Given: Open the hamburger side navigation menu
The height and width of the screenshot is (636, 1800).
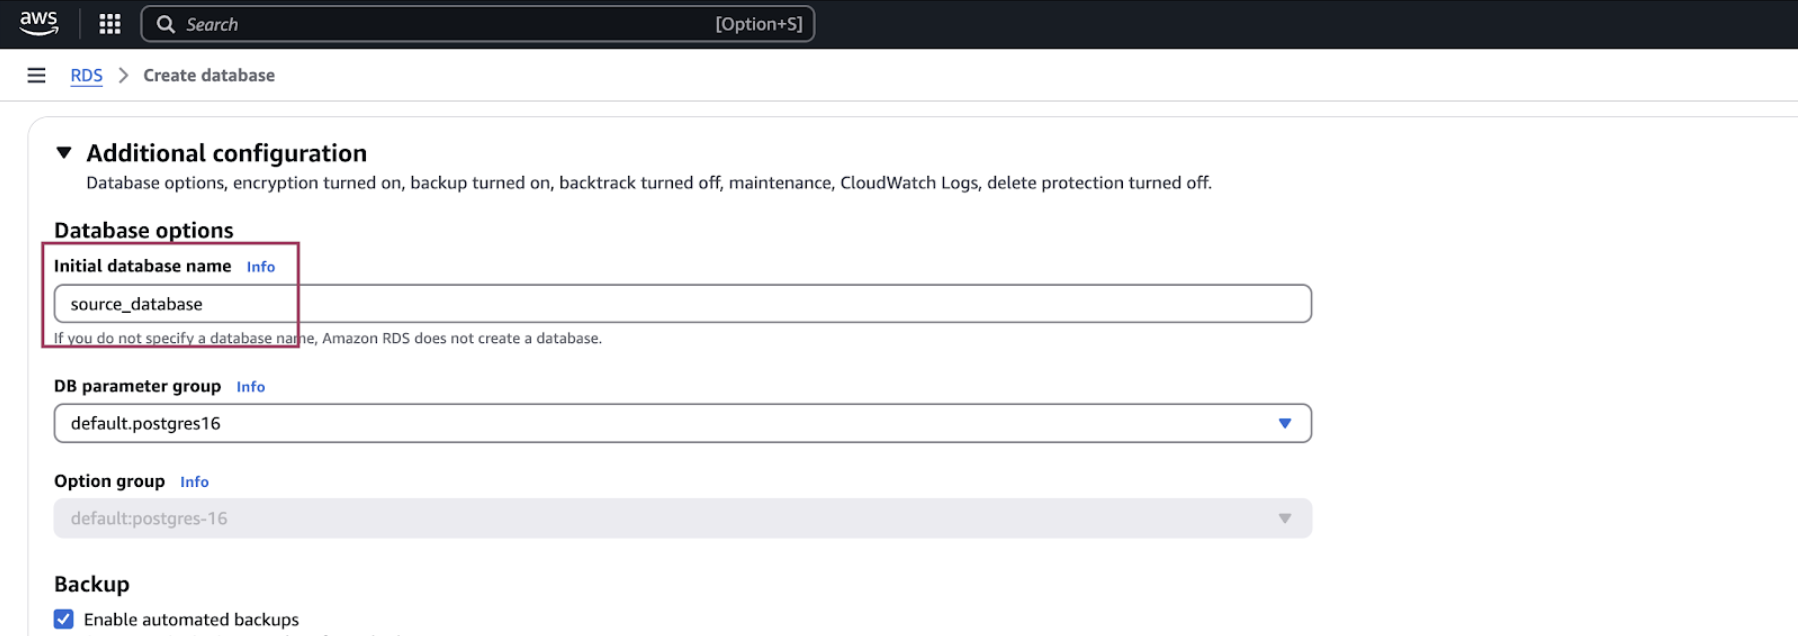Looking at the screenshot, I should (x=36, y=75).
